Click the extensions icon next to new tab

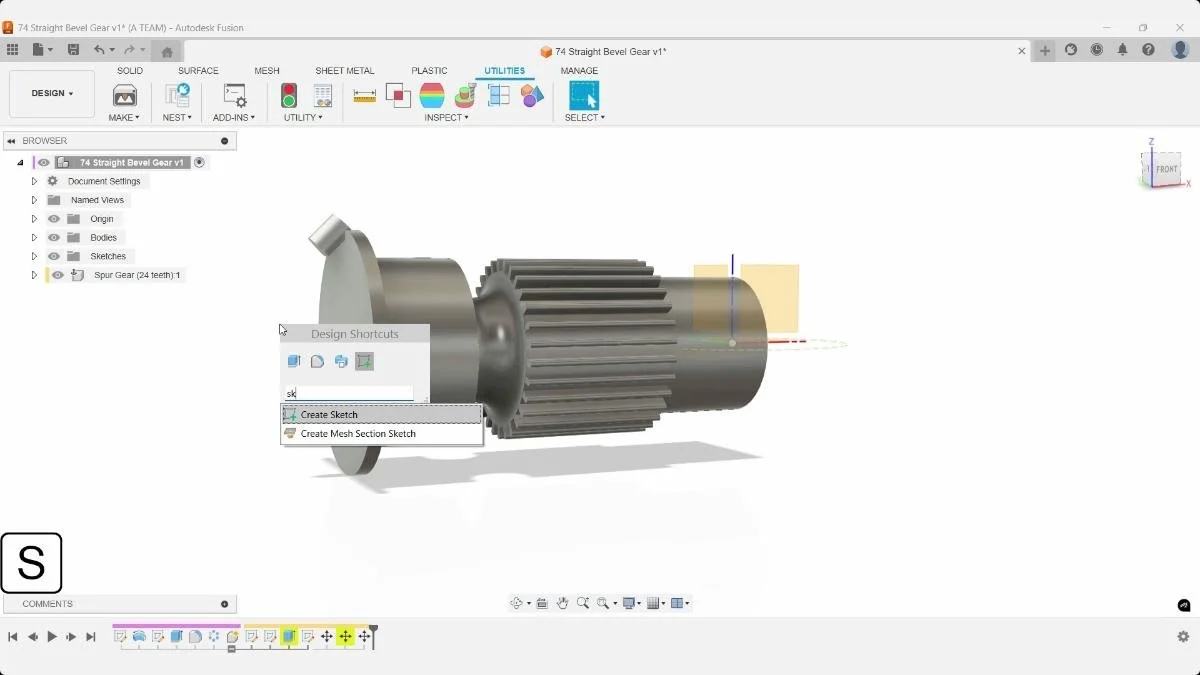(x=1071, y=50)
